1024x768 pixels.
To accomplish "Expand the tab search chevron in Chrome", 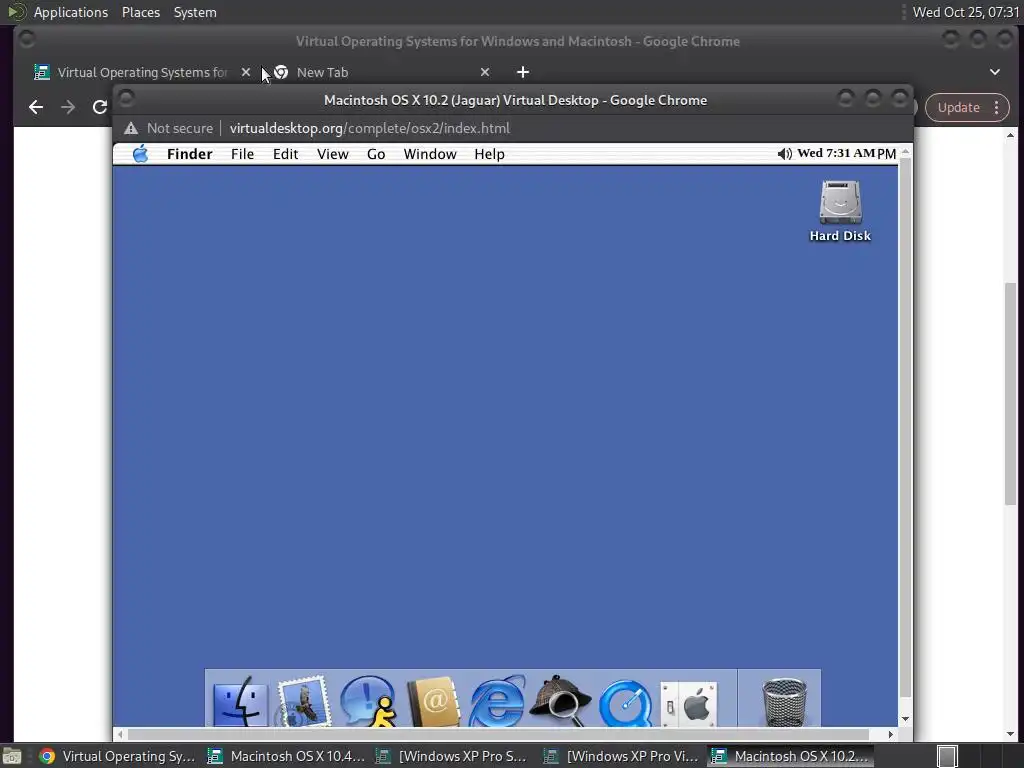I will 995,72.
